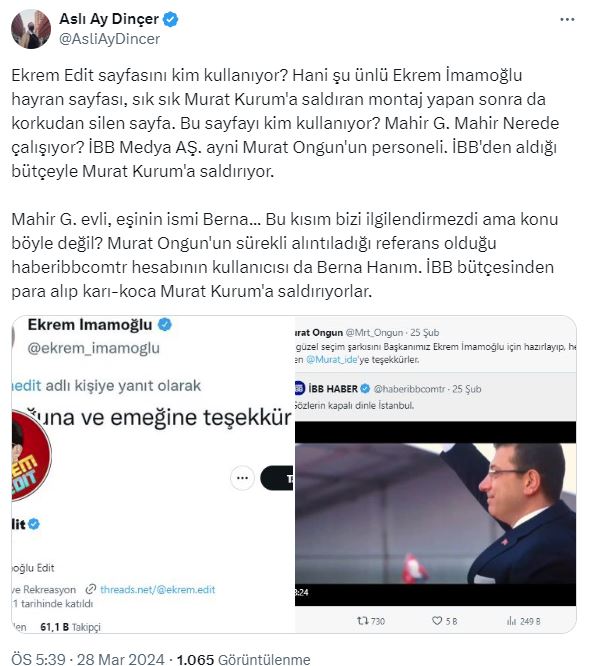
Task: Click the view statistics icon showing 249 B
Action: (511, 621)
